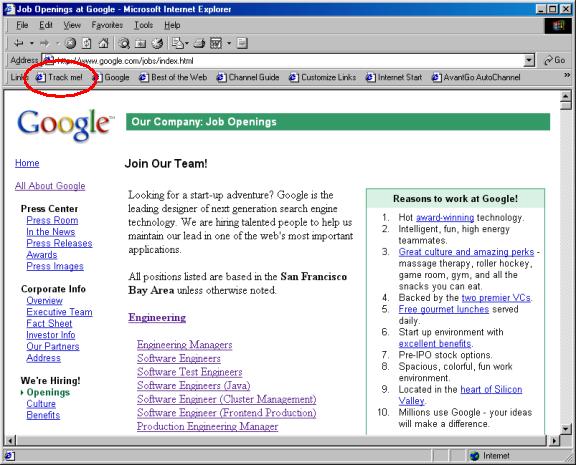This screenshot has width=576, height=465.
Task: Open the View menu
Action: (72, 25)
